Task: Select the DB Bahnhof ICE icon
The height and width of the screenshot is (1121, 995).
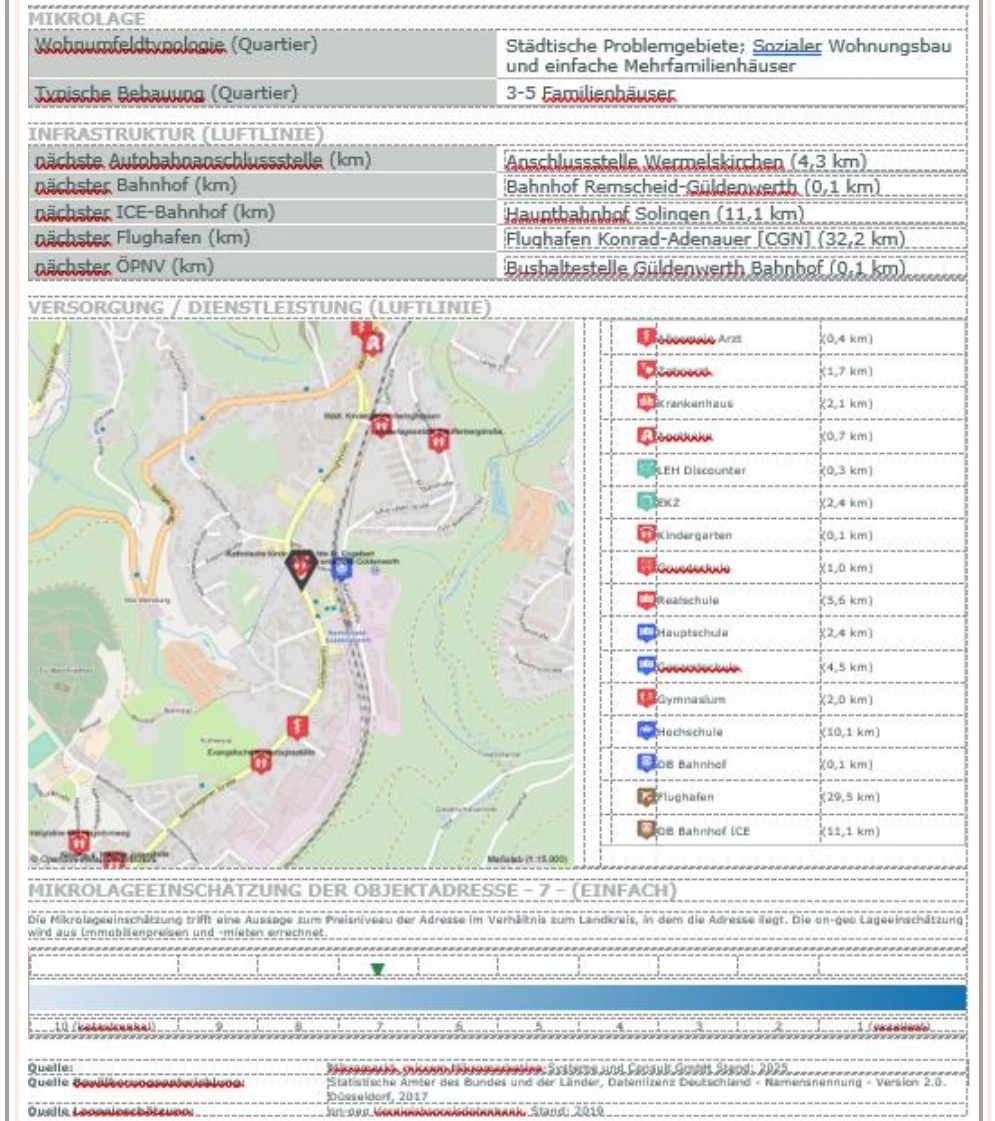Action: point(646,829)
